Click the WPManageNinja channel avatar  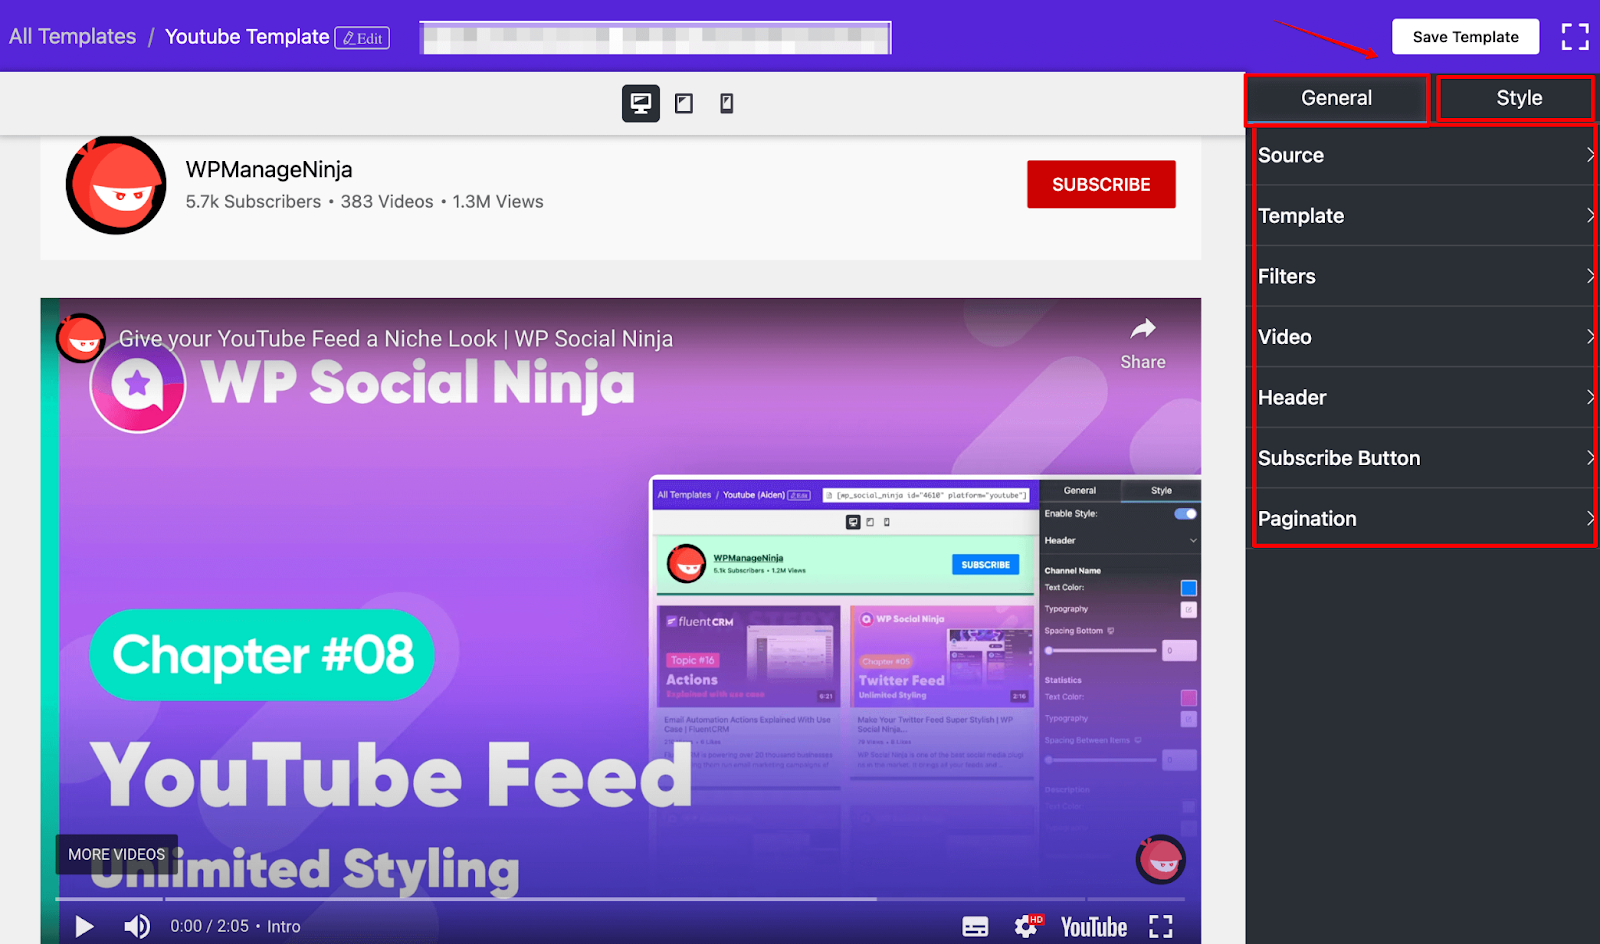pos(116,185)
